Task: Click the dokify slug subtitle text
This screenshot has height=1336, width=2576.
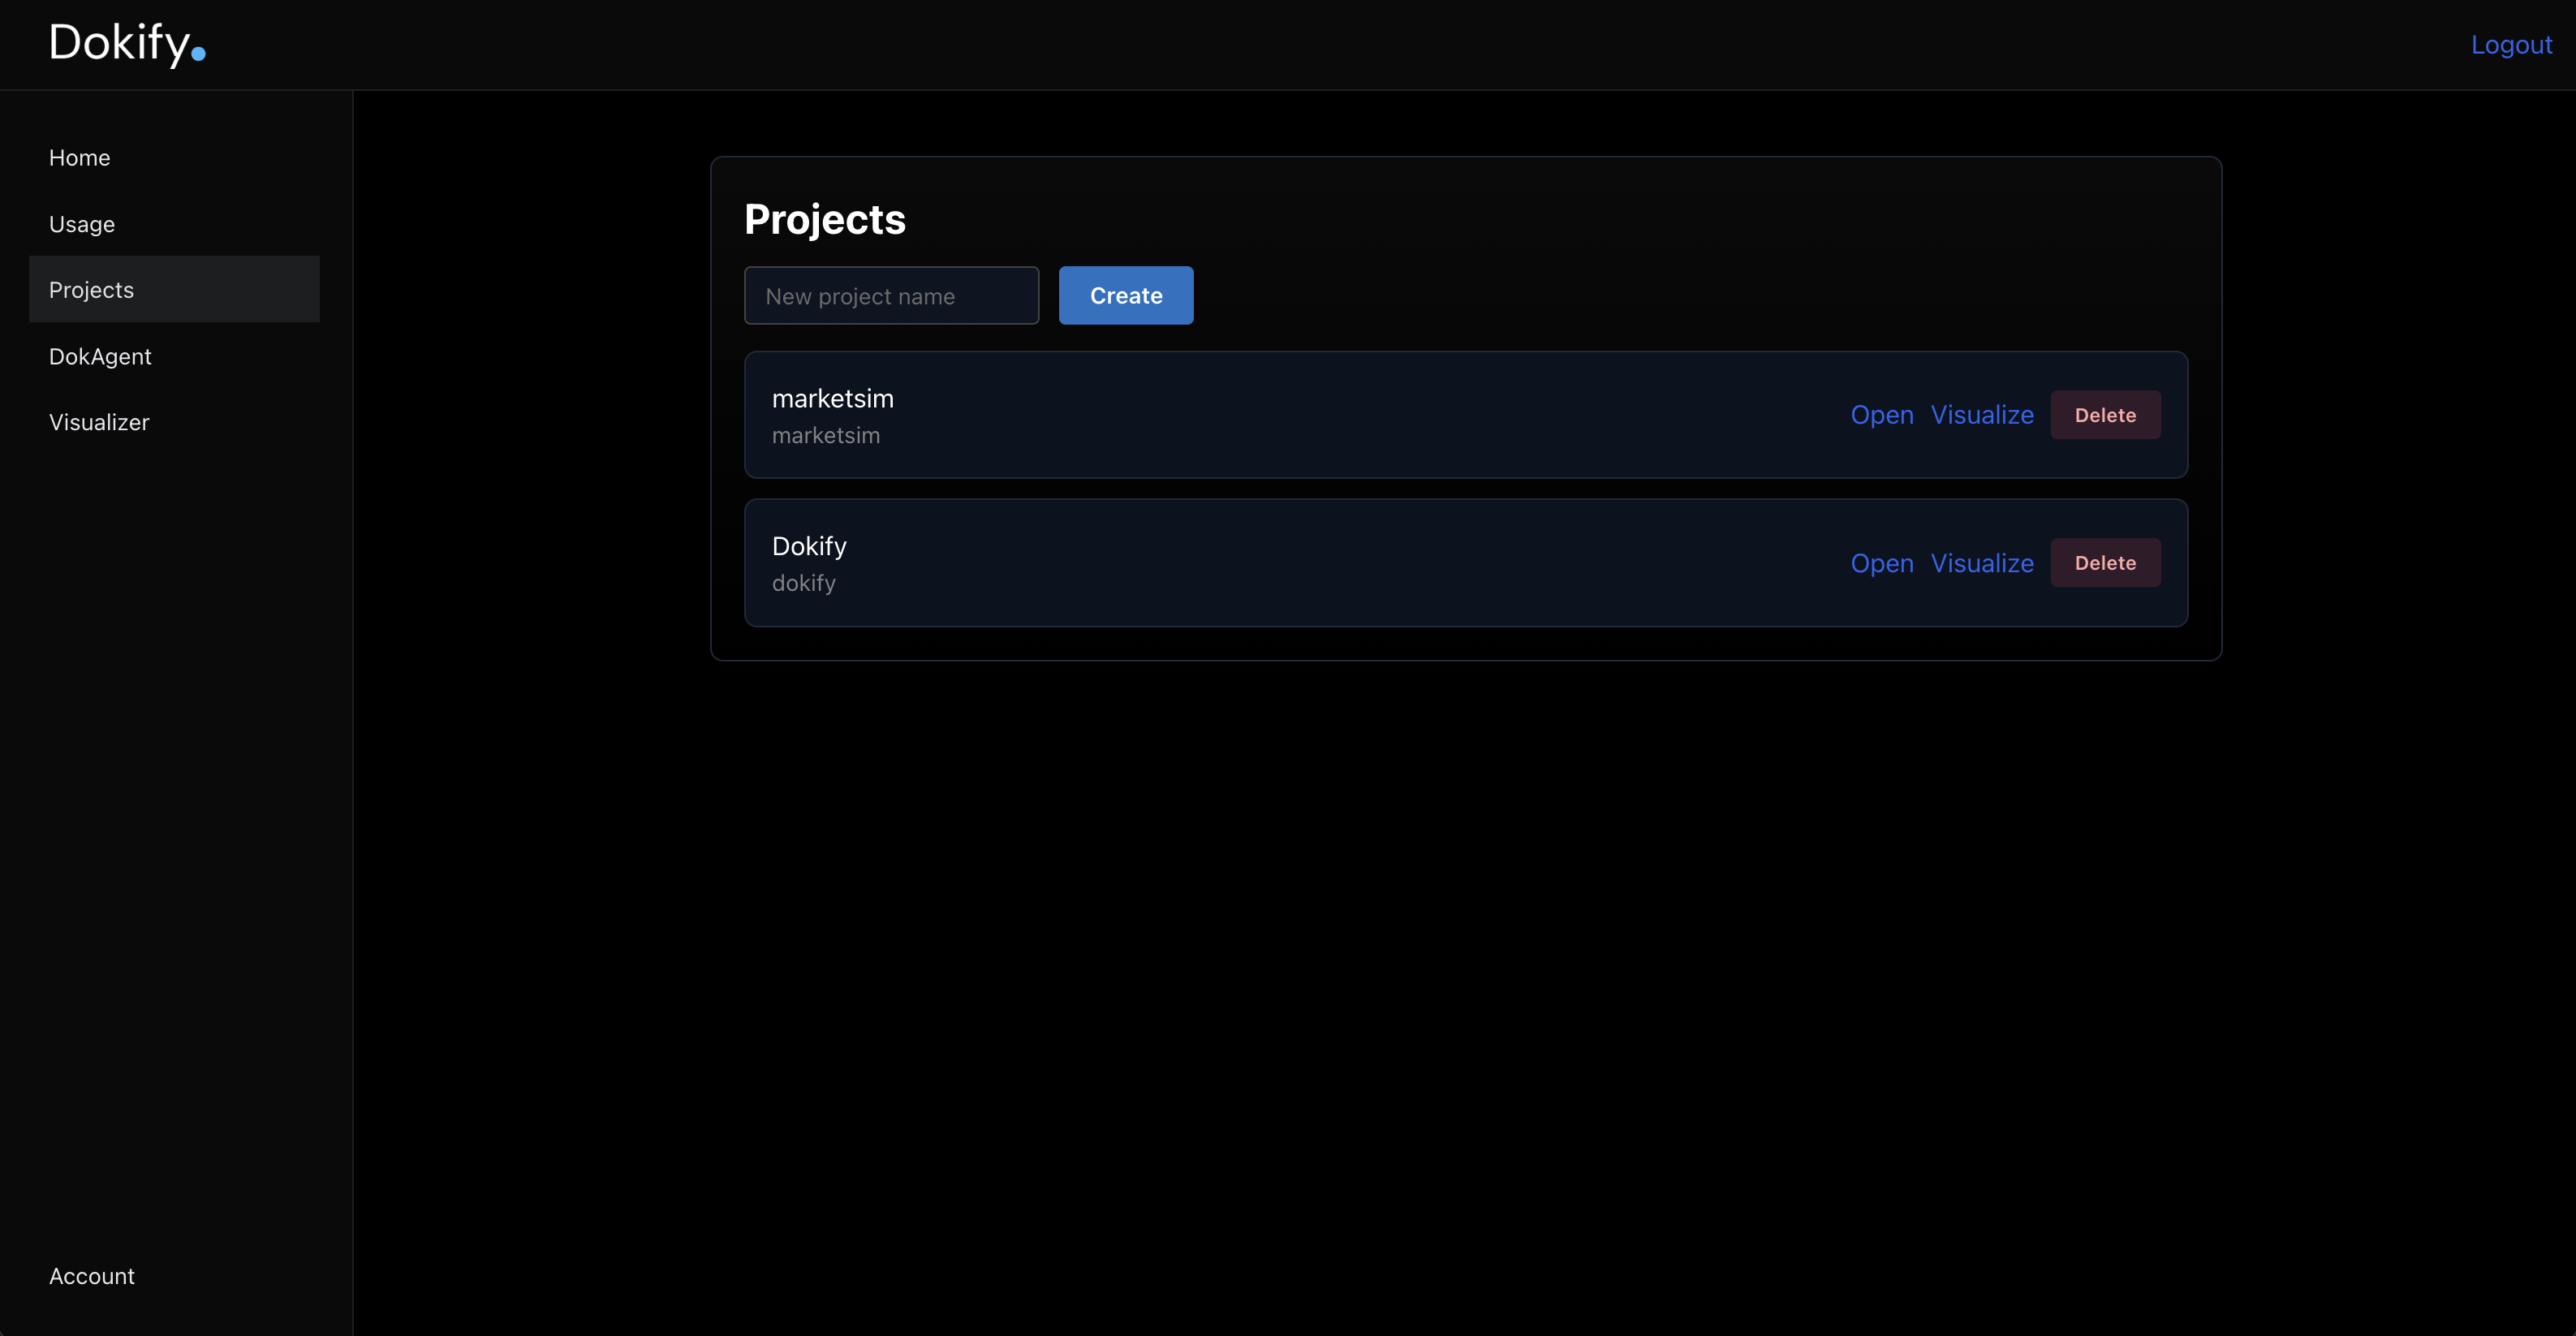Action: [x=803, y=583]
